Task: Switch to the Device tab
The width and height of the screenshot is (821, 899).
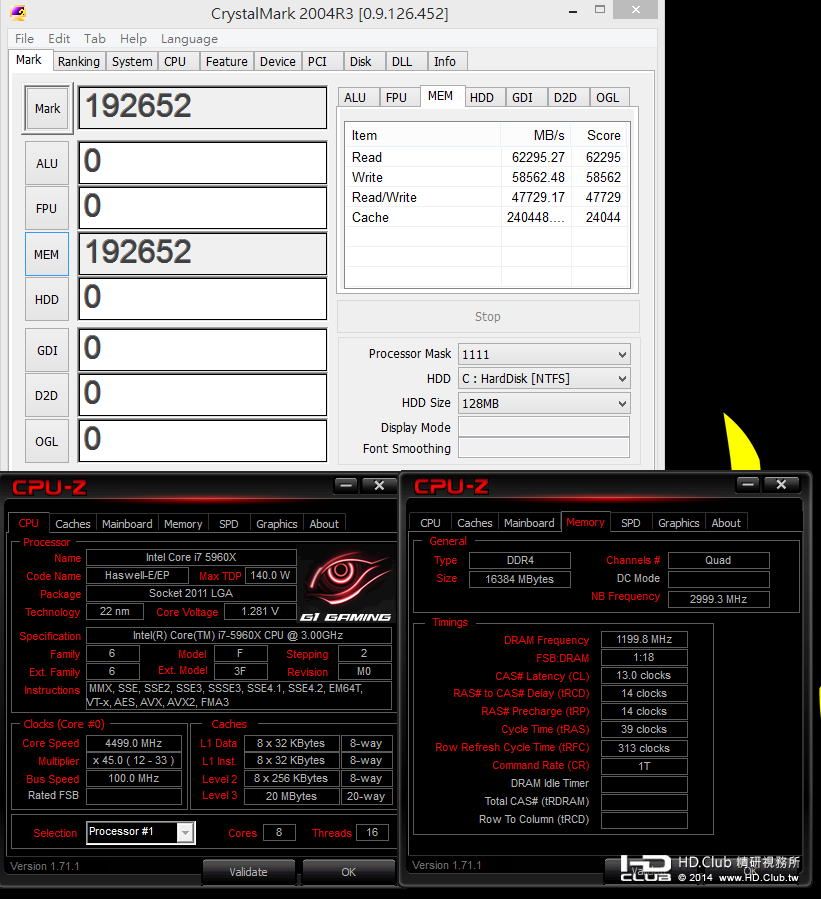Action: [x=277, y=61]
